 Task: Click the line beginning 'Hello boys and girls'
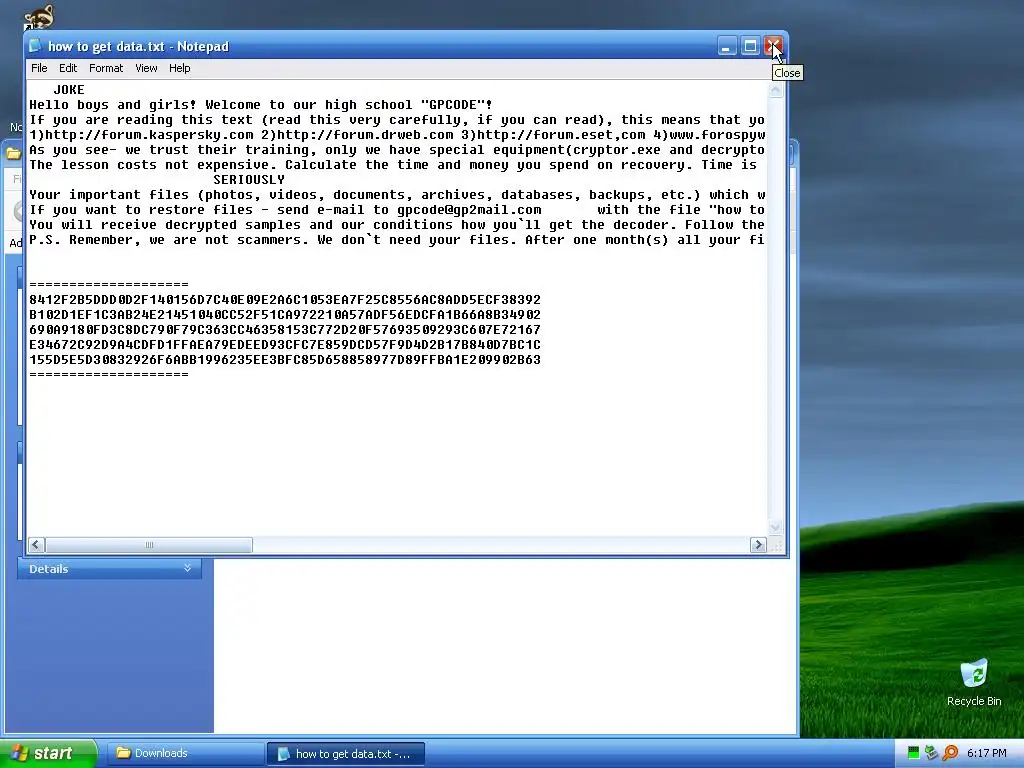coord(261,104)
